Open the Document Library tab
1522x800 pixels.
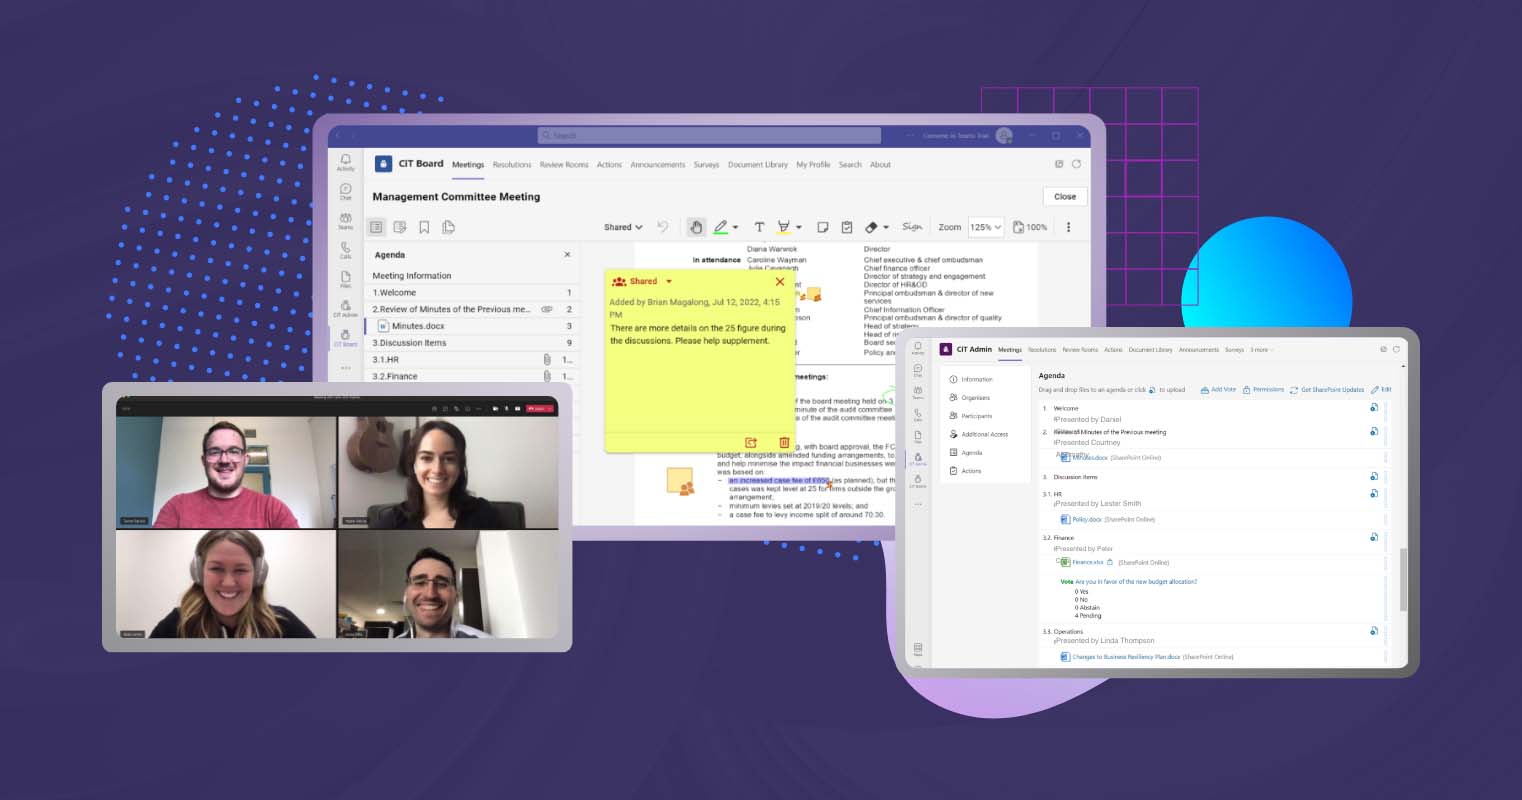(x=758, y=164)
